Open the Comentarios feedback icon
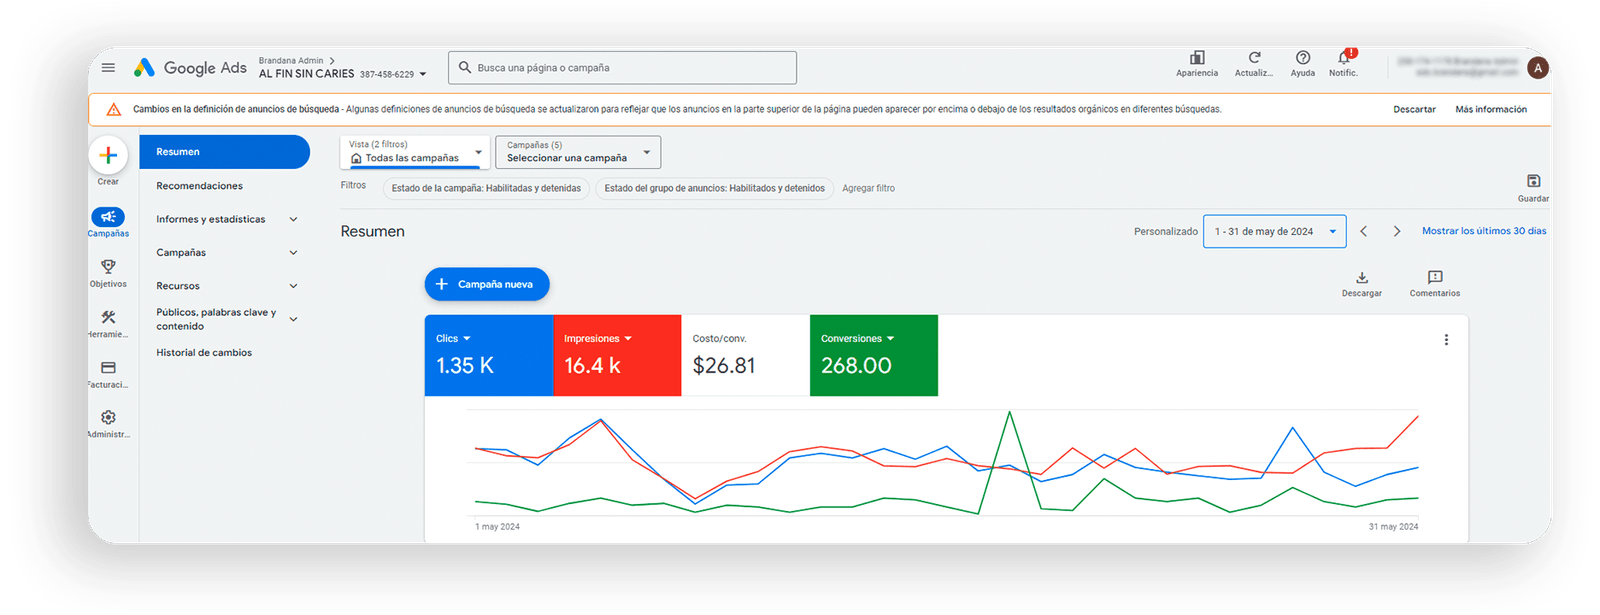This screenshot has width=1600, height=615. point(1434,278)
